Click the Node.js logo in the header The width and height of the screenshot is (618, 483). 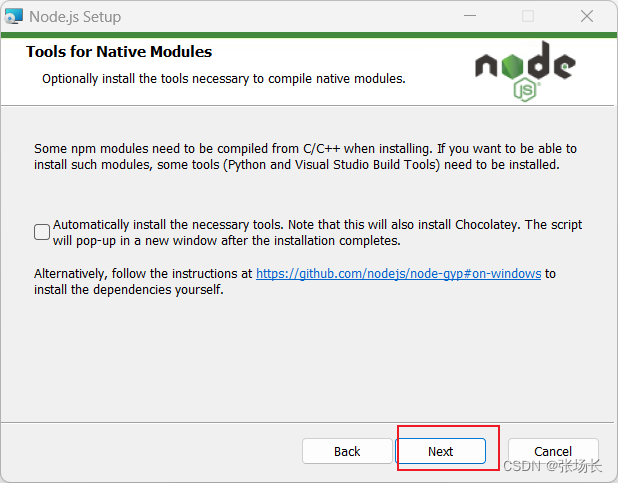click(525, 71)
